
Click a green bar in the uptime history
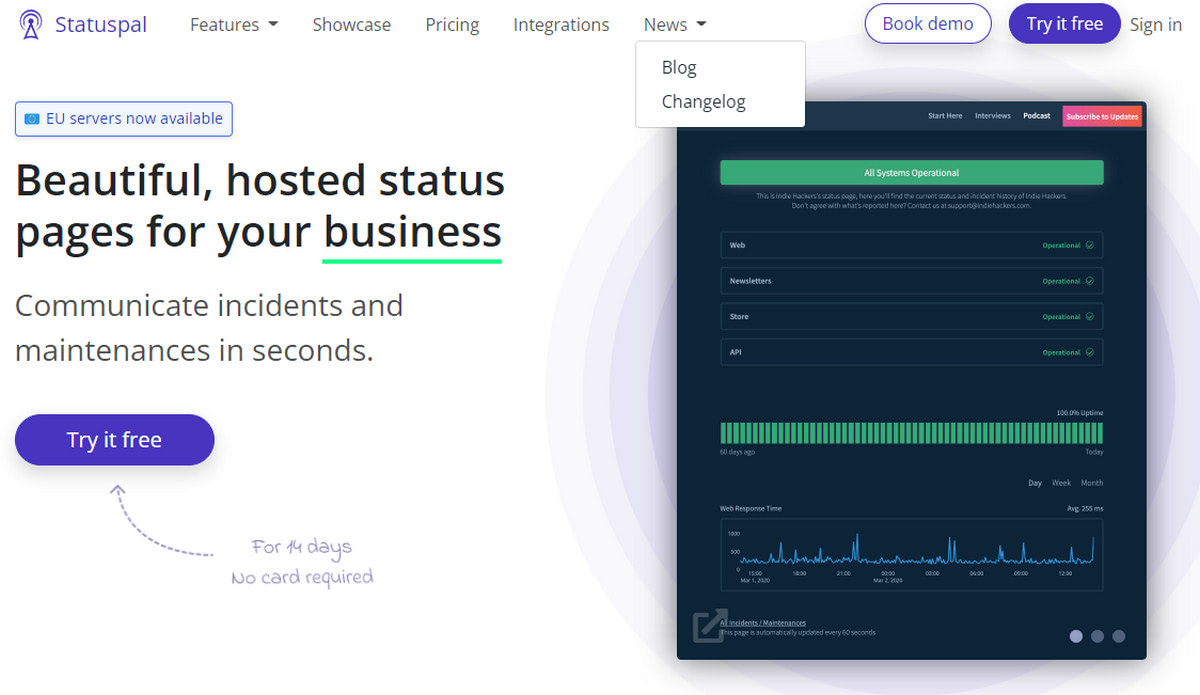910,432
